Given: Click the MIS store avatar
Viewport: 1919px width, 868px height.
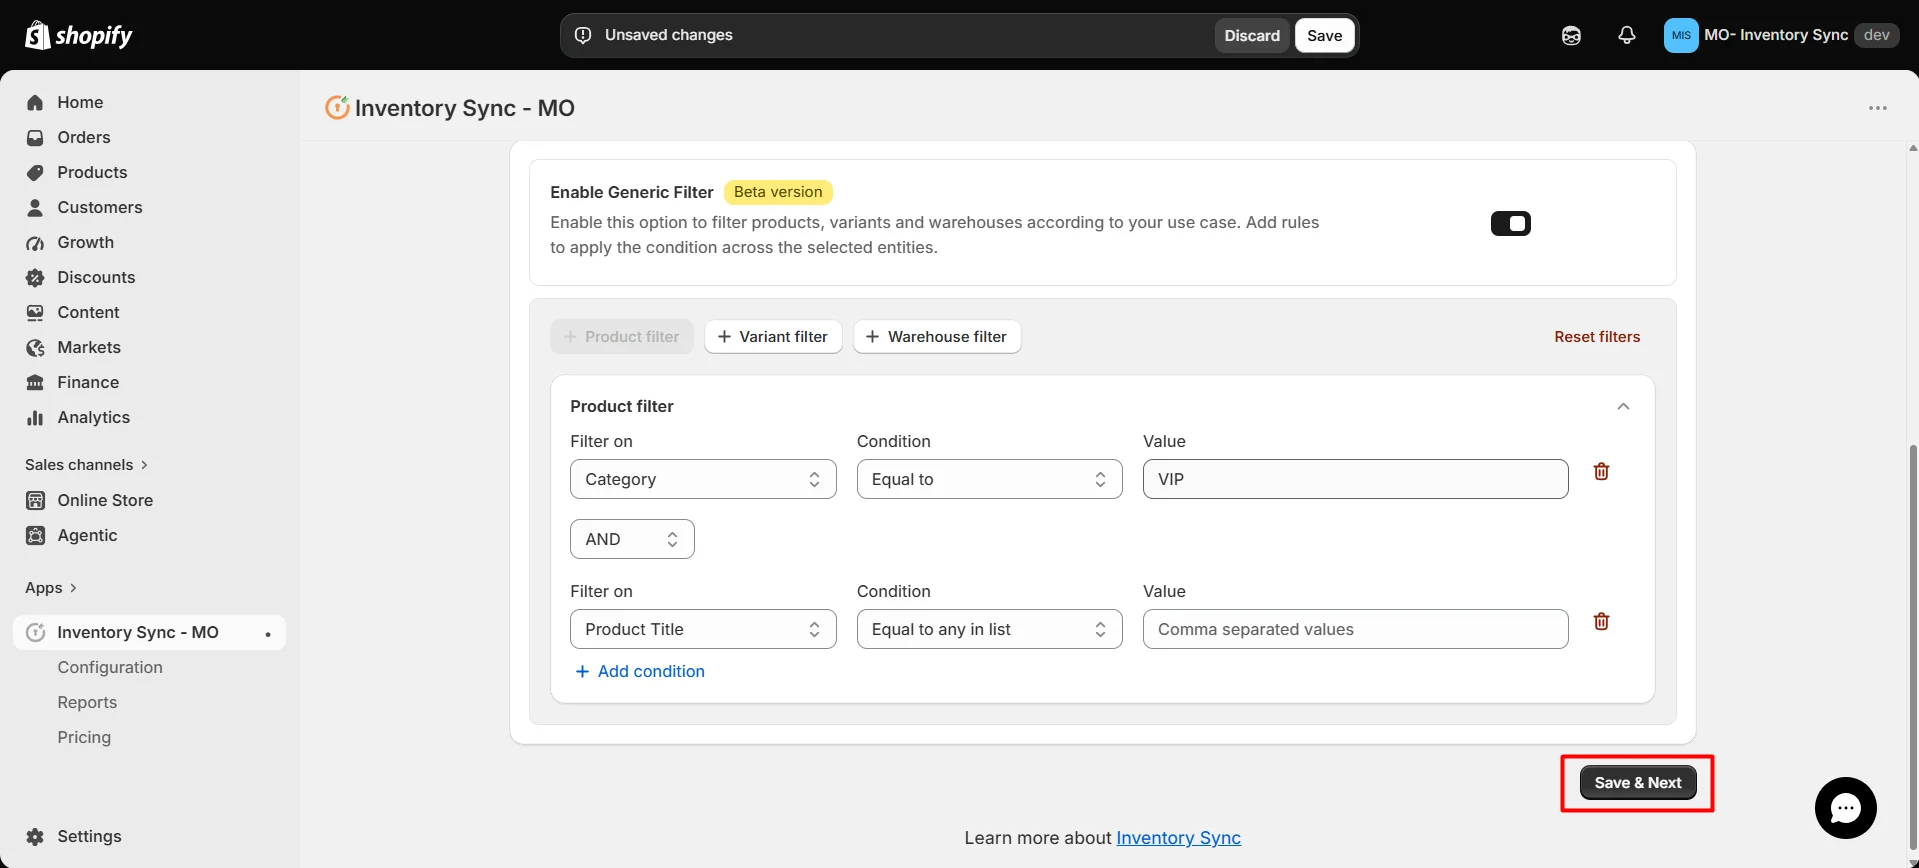Looking at the screenshot, I should point(1681,35).
